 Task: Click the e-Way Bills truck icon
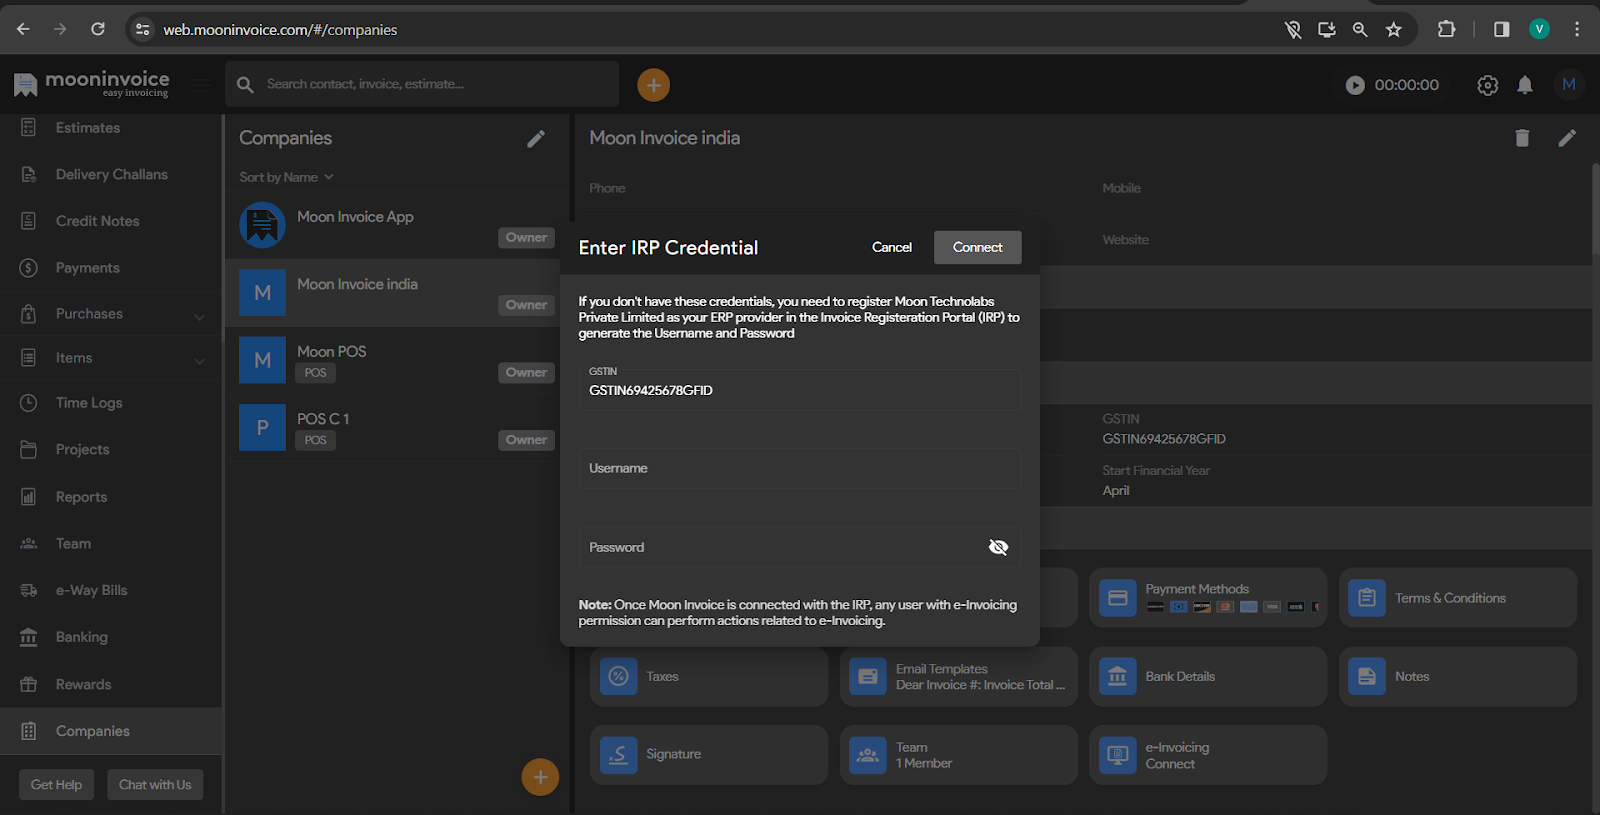pyautogui.click(x=29, y=591)
